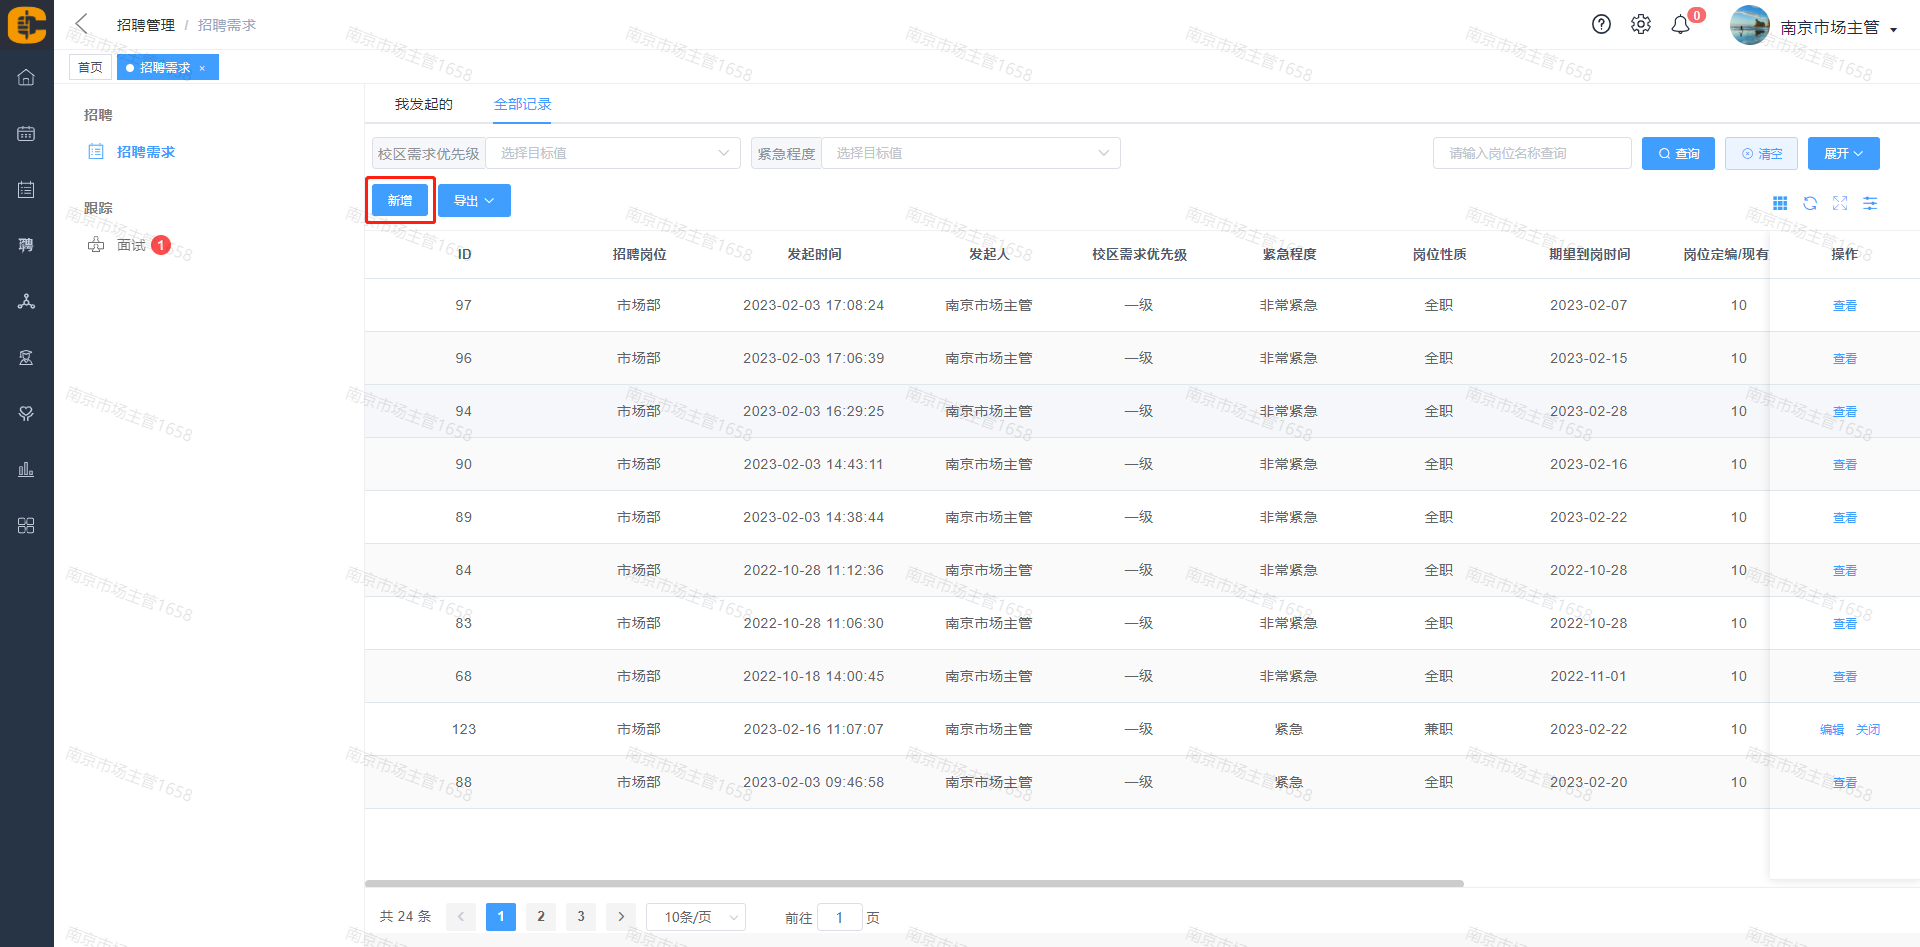Toggle fullscreen view of the table

1840,203
